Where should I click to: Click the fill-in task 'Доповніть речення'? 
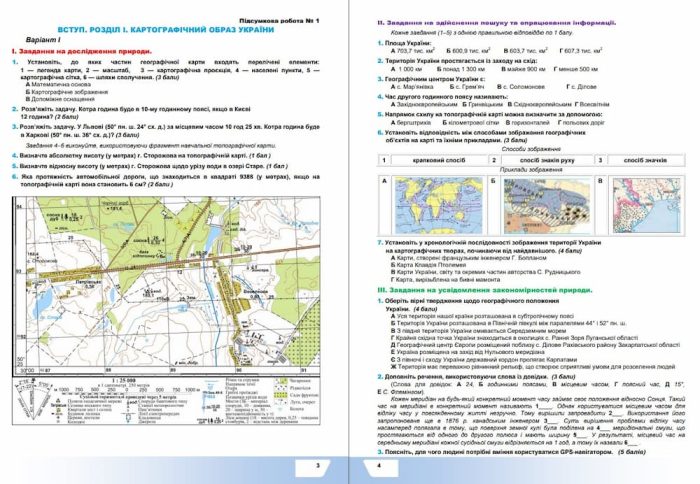(478, 377)
